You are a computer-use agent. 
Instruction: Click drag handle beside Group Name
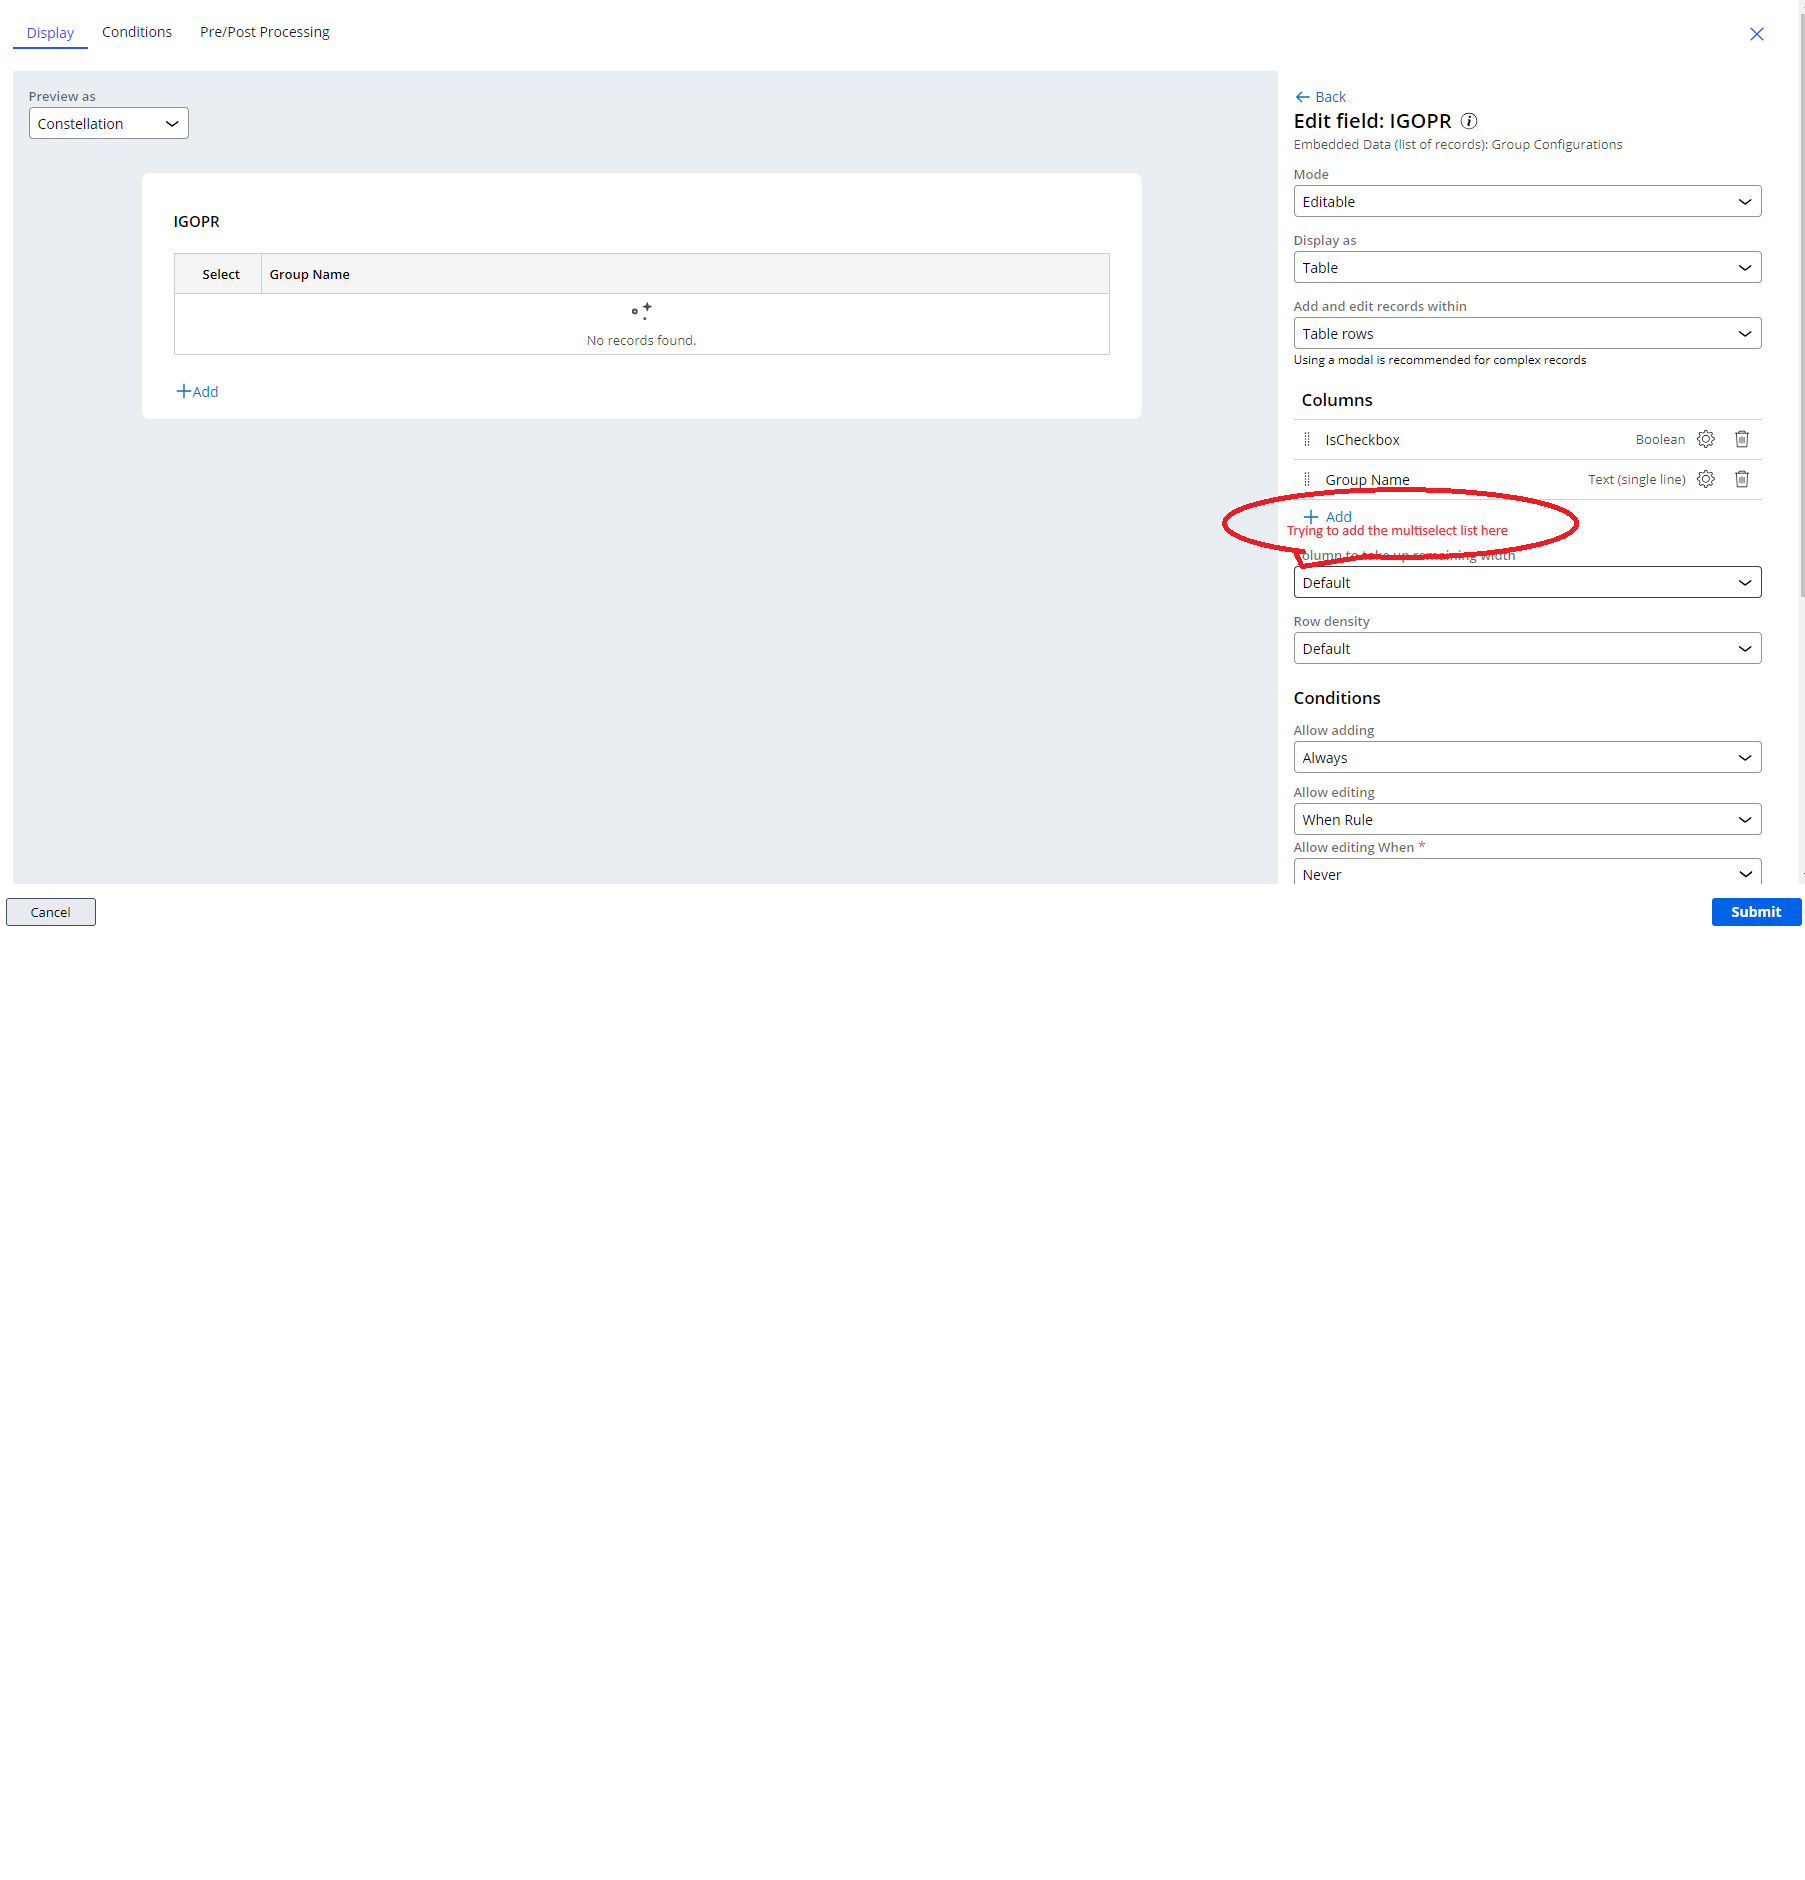(x=1307, y=479)
